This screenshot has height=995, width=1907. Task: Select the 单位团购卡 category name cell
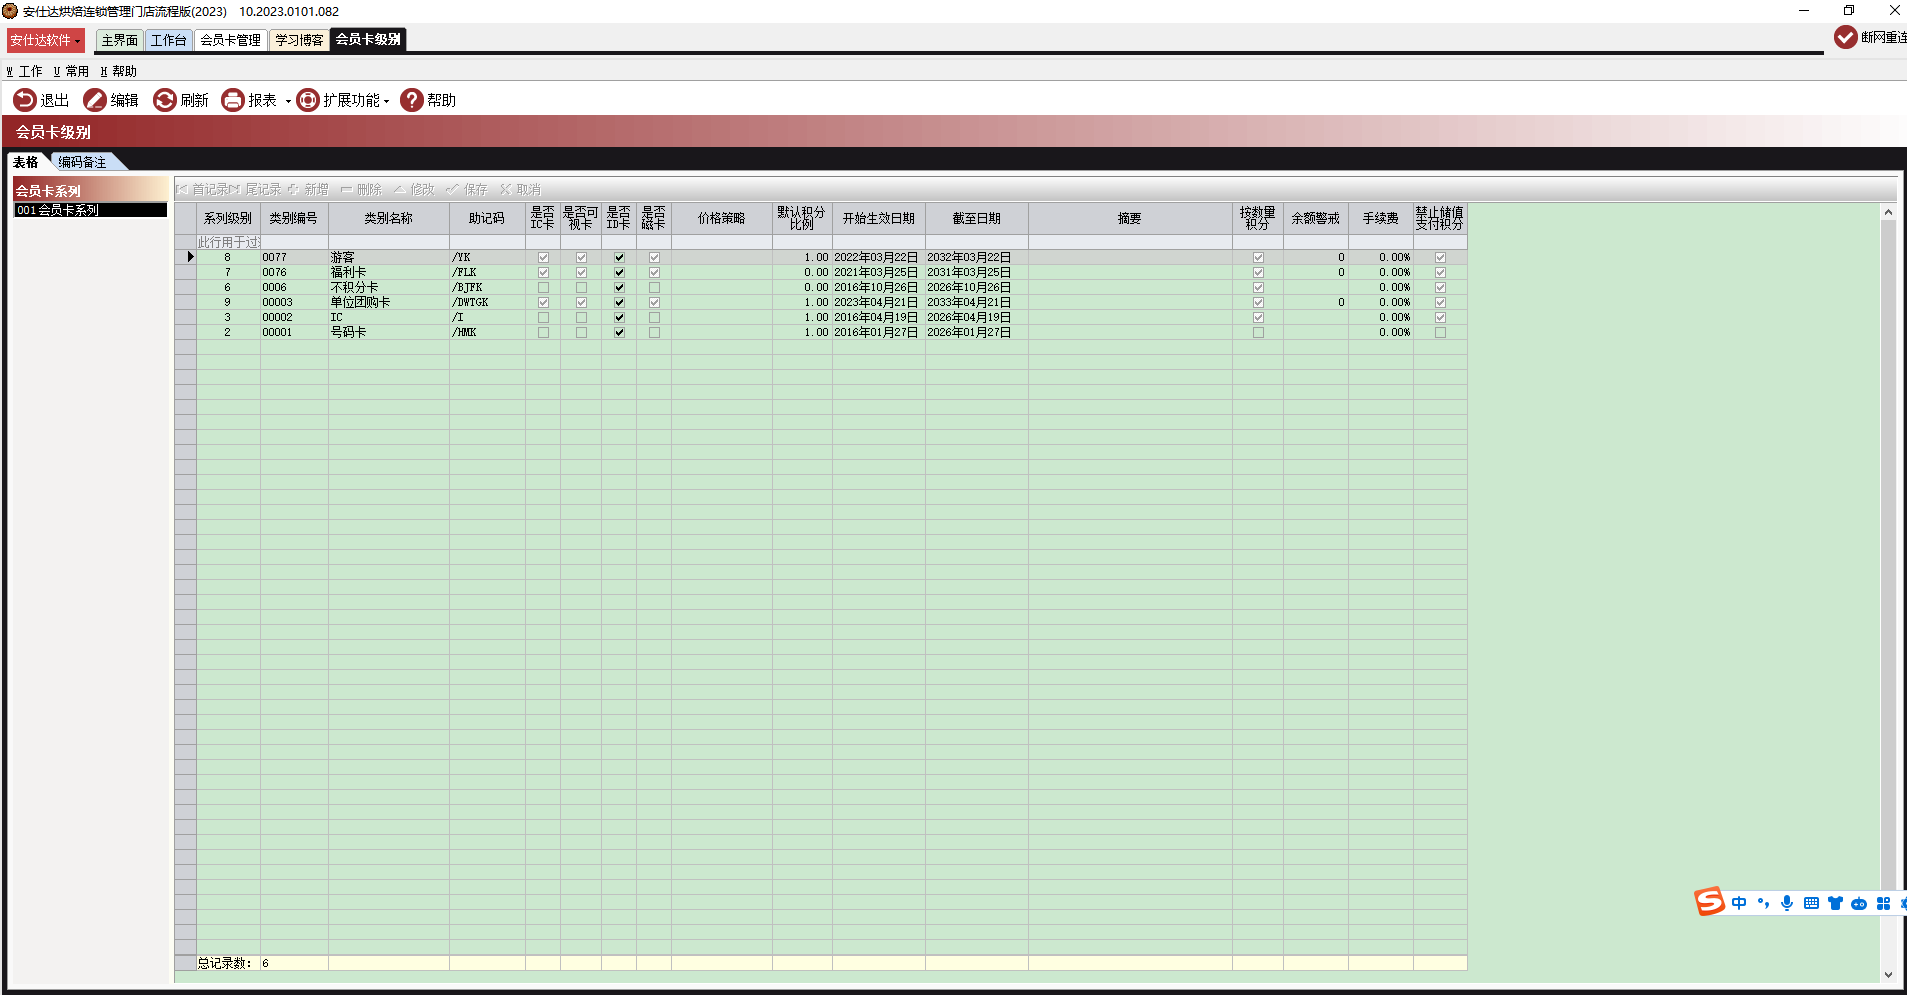[x=388, y=303]
